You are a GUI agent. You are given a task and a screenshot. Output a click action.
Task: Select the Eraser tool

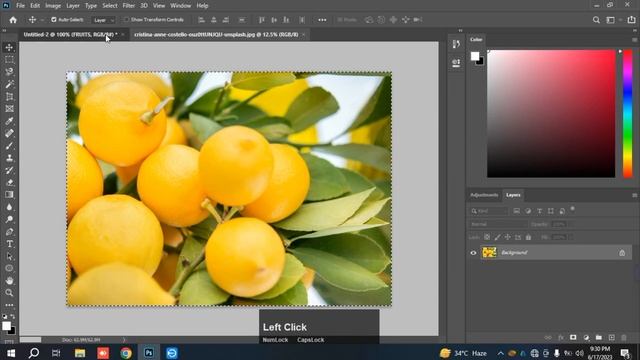point(9,182)
